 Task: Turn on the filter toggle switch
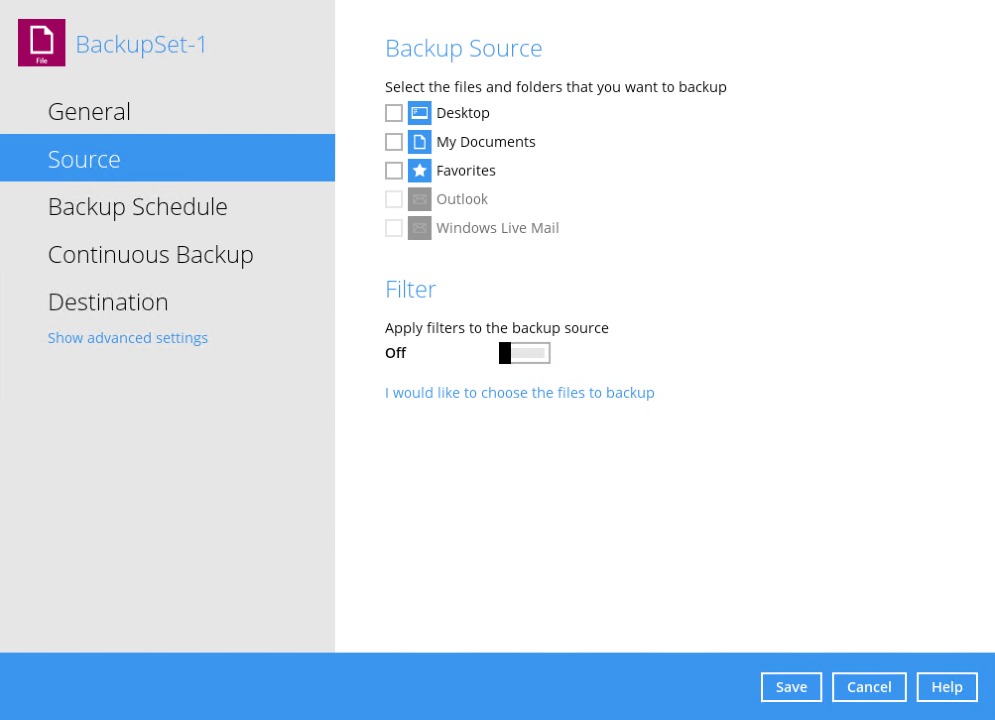click(524, 352)
